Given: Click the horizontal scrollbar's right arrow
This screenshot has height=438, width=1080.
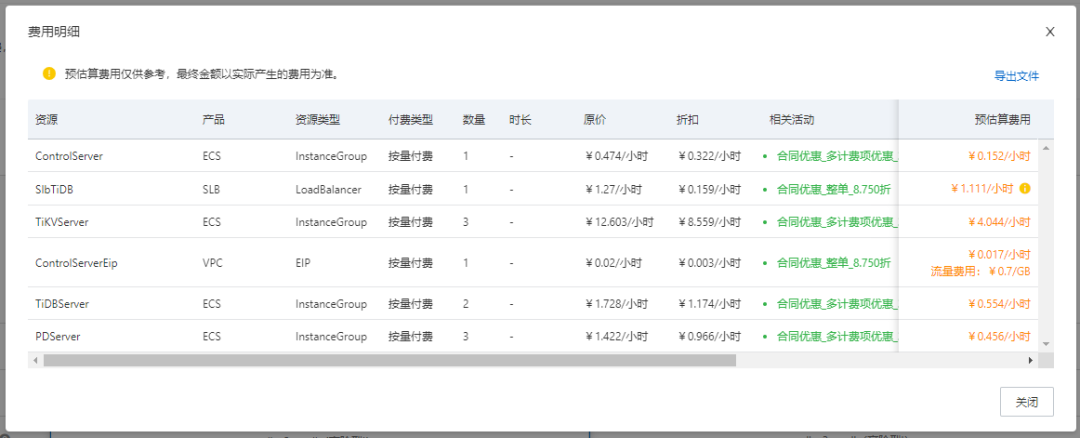Looking at the screenshot, I should [1031, 360].
